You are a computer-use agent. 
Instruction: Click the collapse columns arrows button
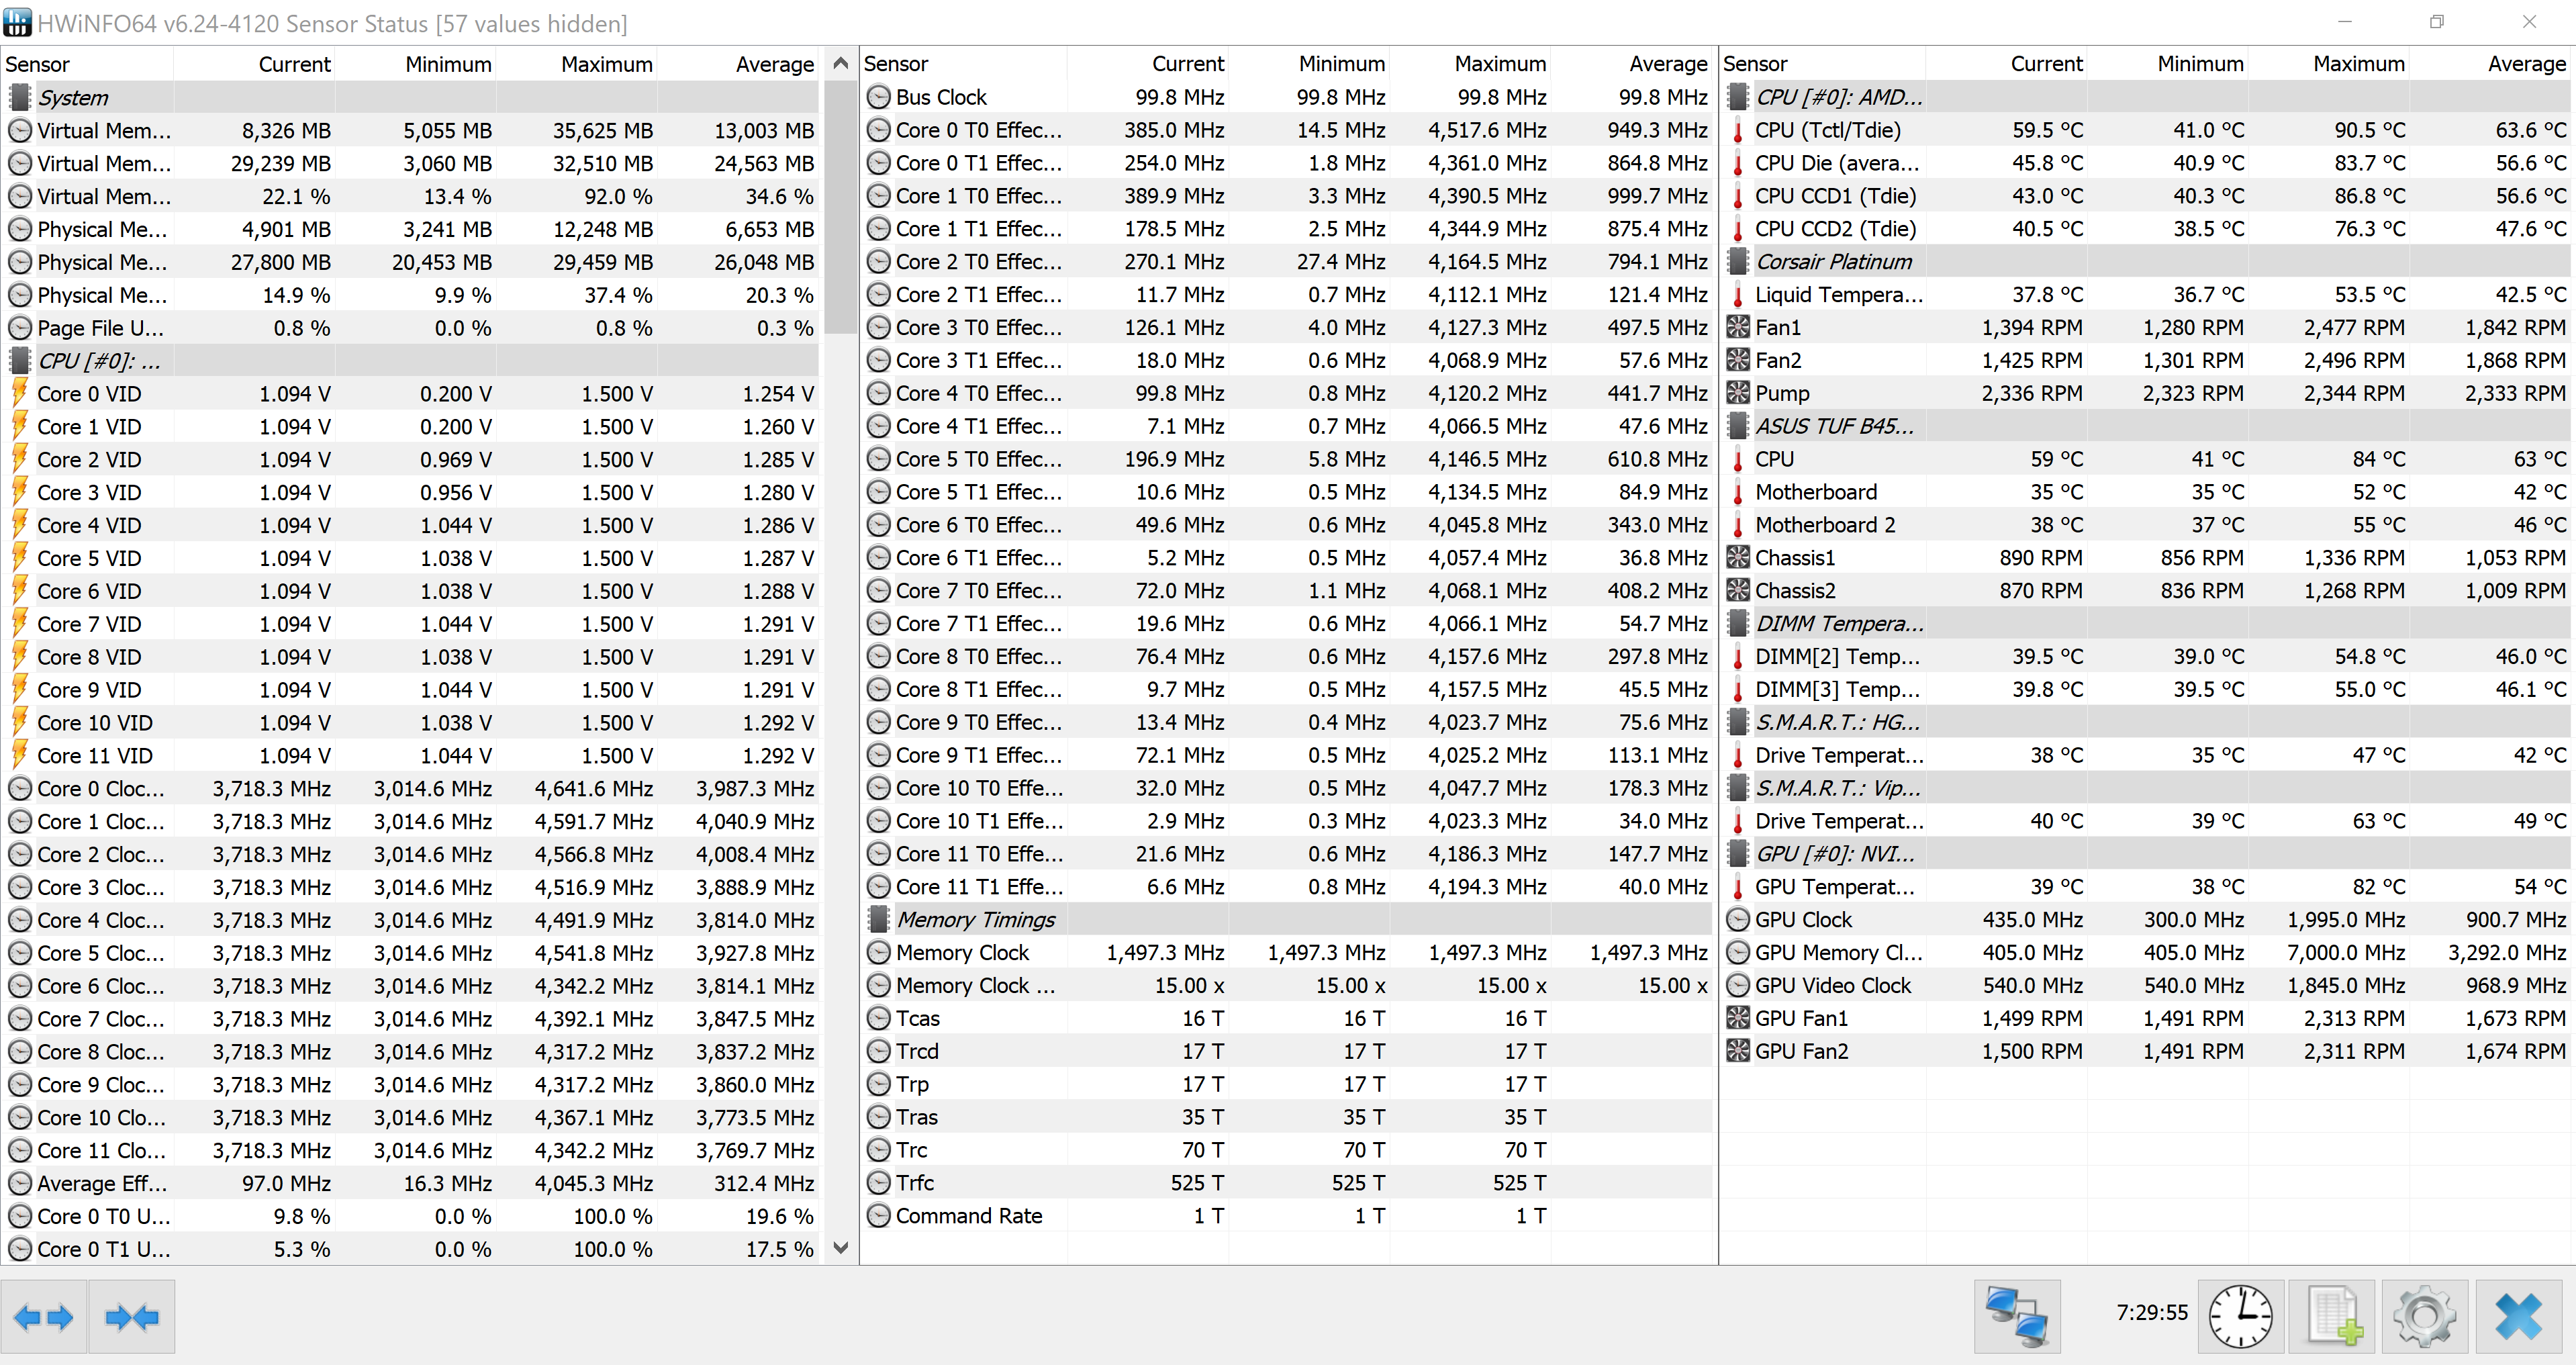point(132,1317)
